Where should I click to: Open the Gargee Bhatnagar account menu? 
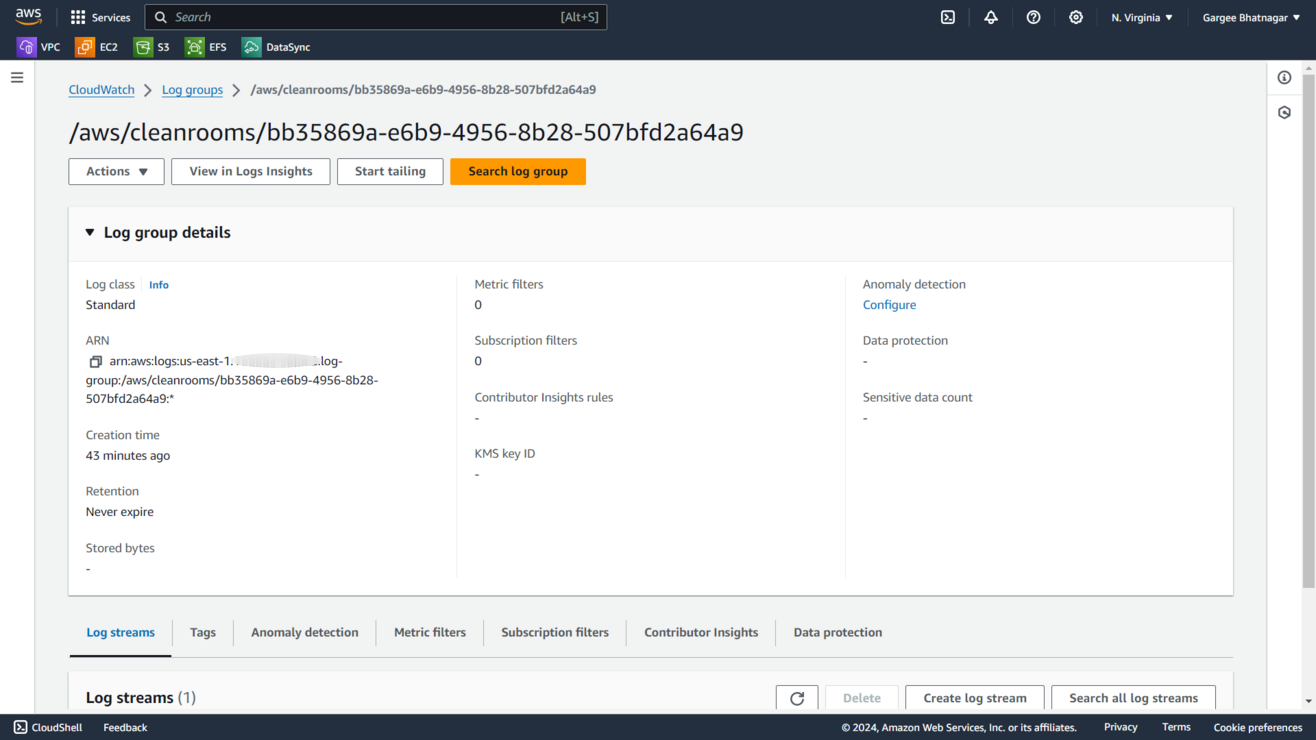(x=1251, y=17)
